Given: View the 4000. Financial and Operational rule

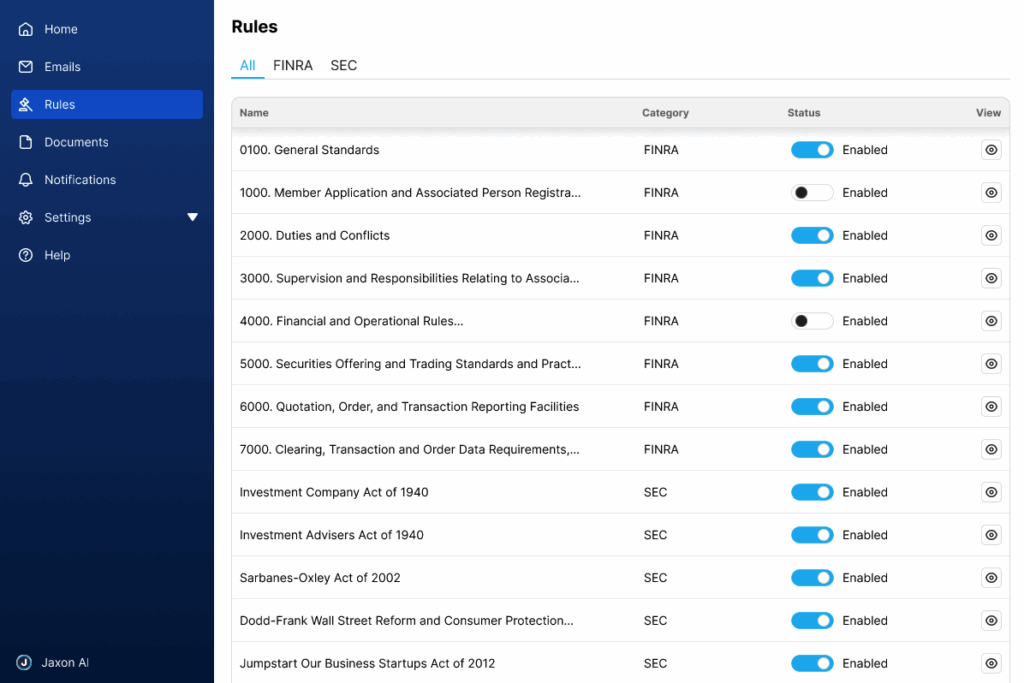Looking at the screenshot, I should 991,321.
